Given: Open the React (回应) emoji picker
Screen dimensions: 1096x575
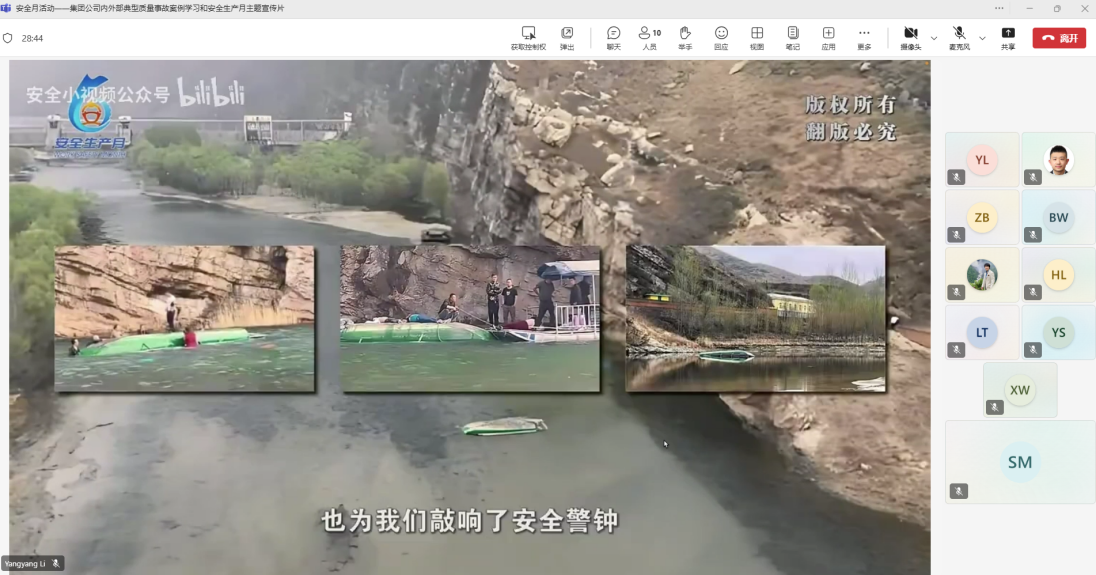Looking at the screenshot, I should (x=721, y=34).
